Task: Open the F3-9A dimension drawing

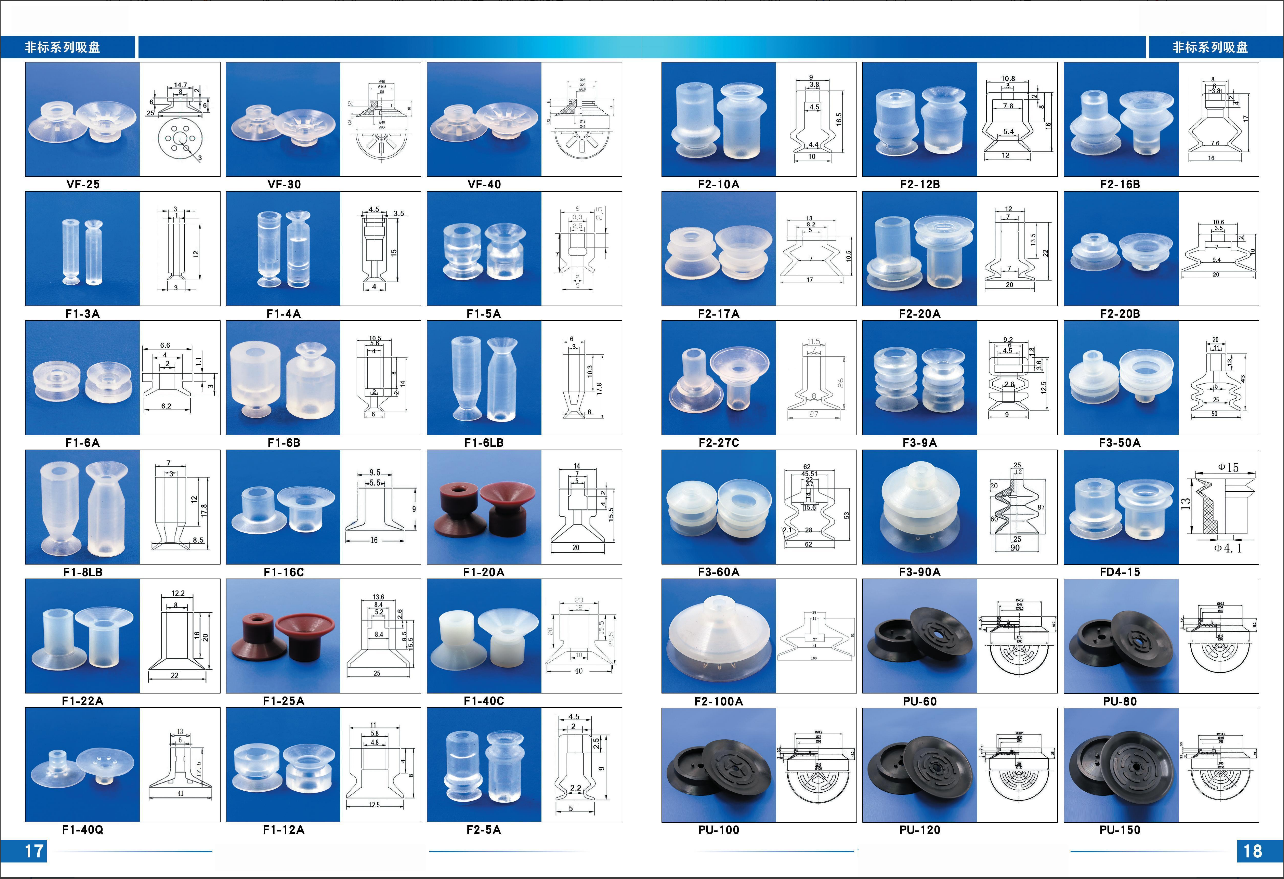Action: 1017,378
